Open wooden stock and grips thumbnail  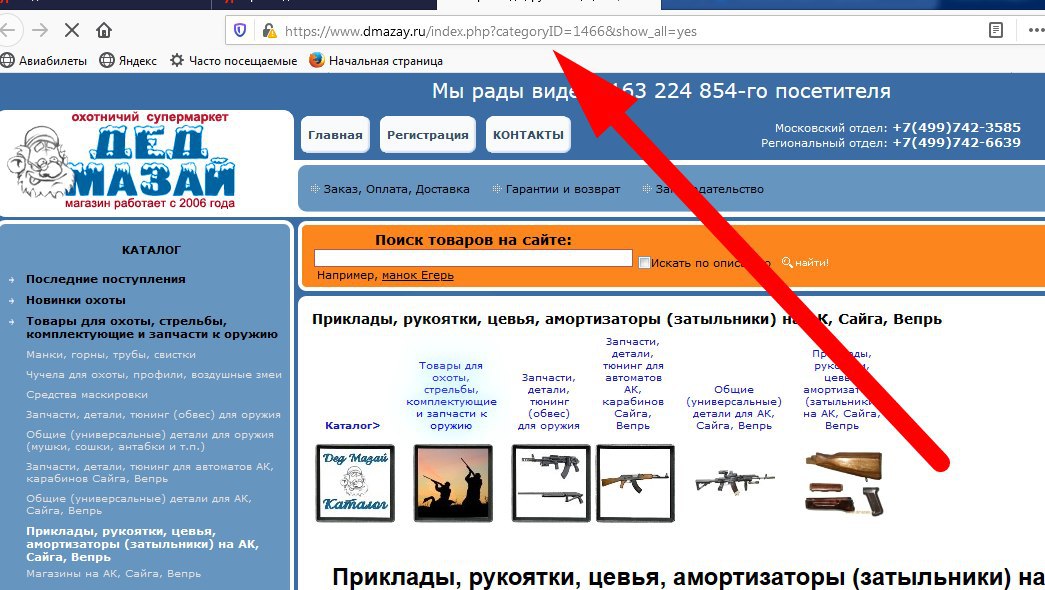click(844, 483)
